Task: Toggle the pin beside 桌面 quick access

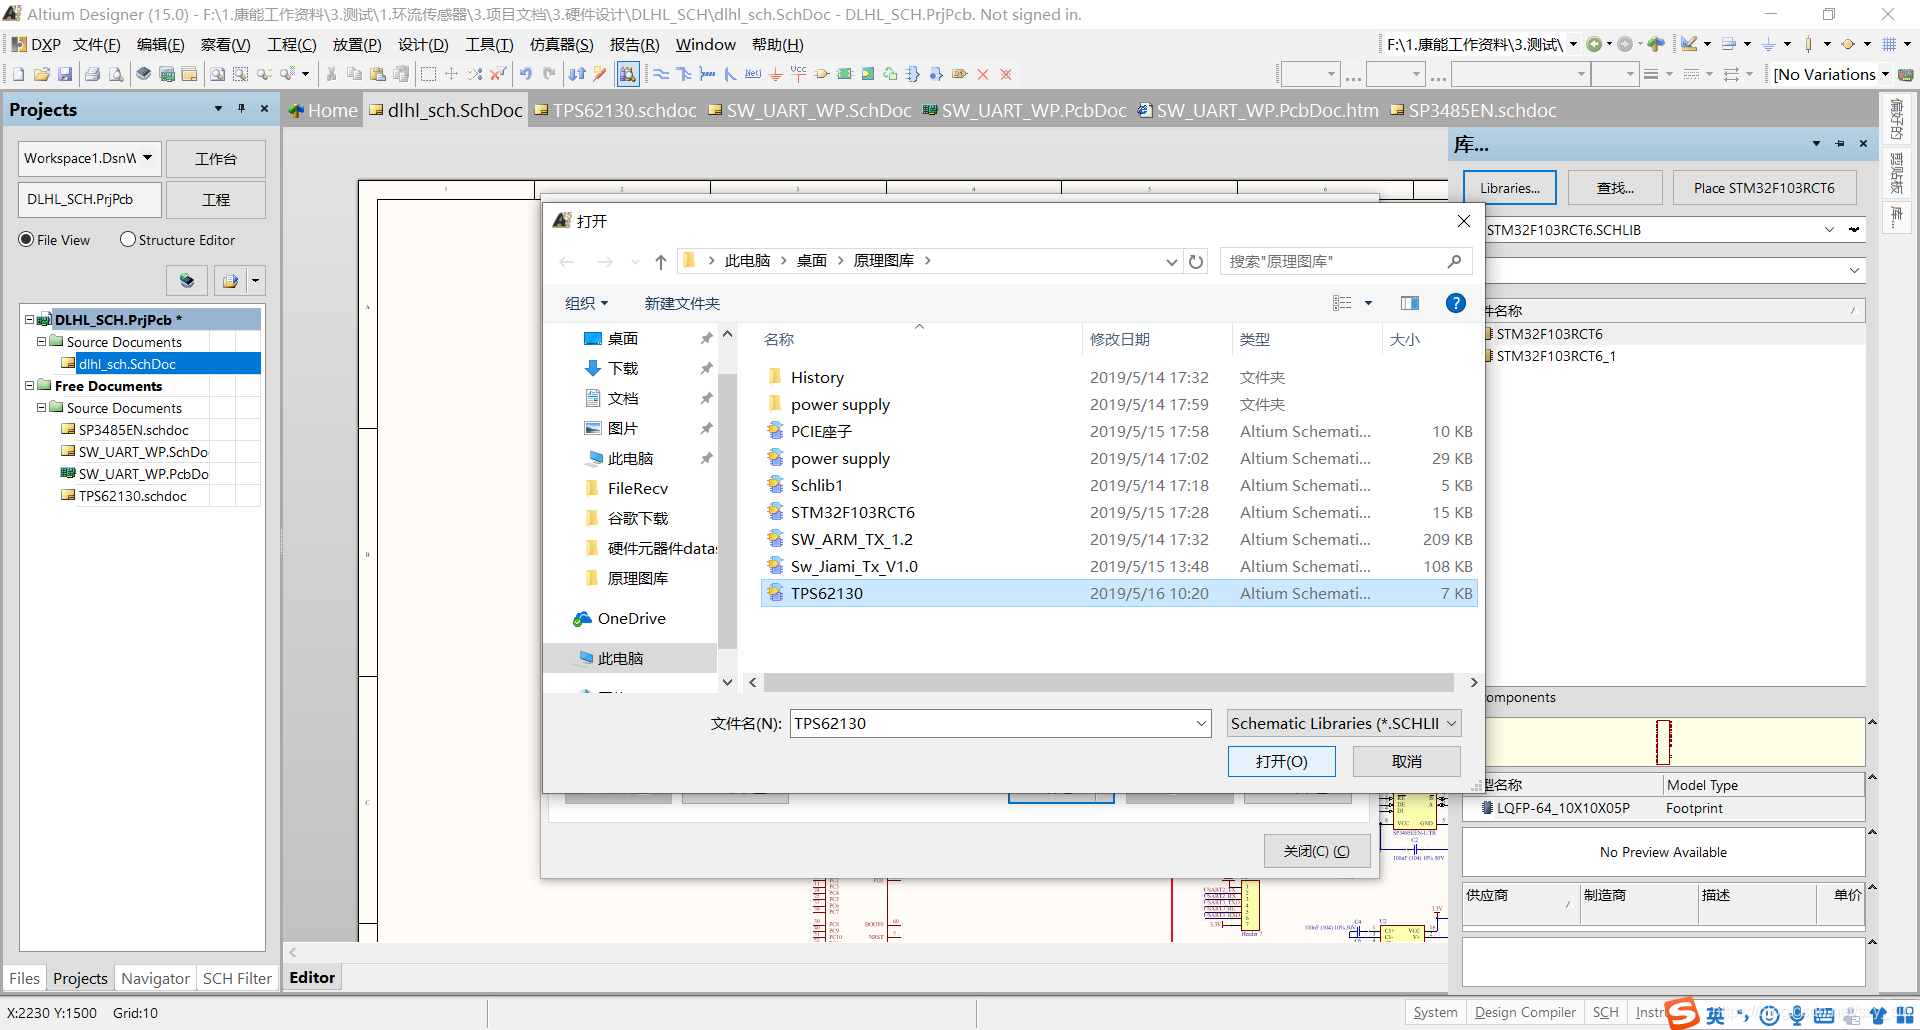Action: point(706,339)
